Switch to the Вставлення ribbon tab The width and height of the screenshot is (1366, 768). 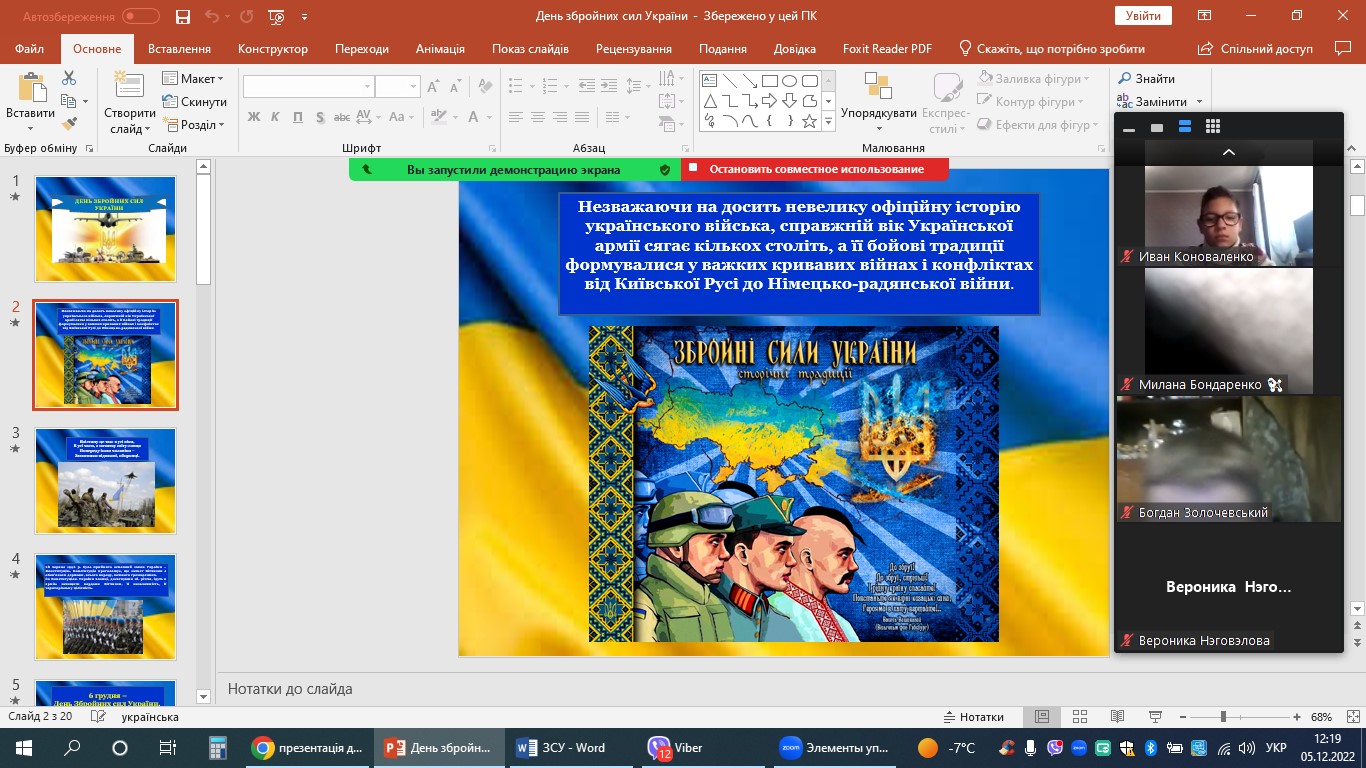(179, 49)
